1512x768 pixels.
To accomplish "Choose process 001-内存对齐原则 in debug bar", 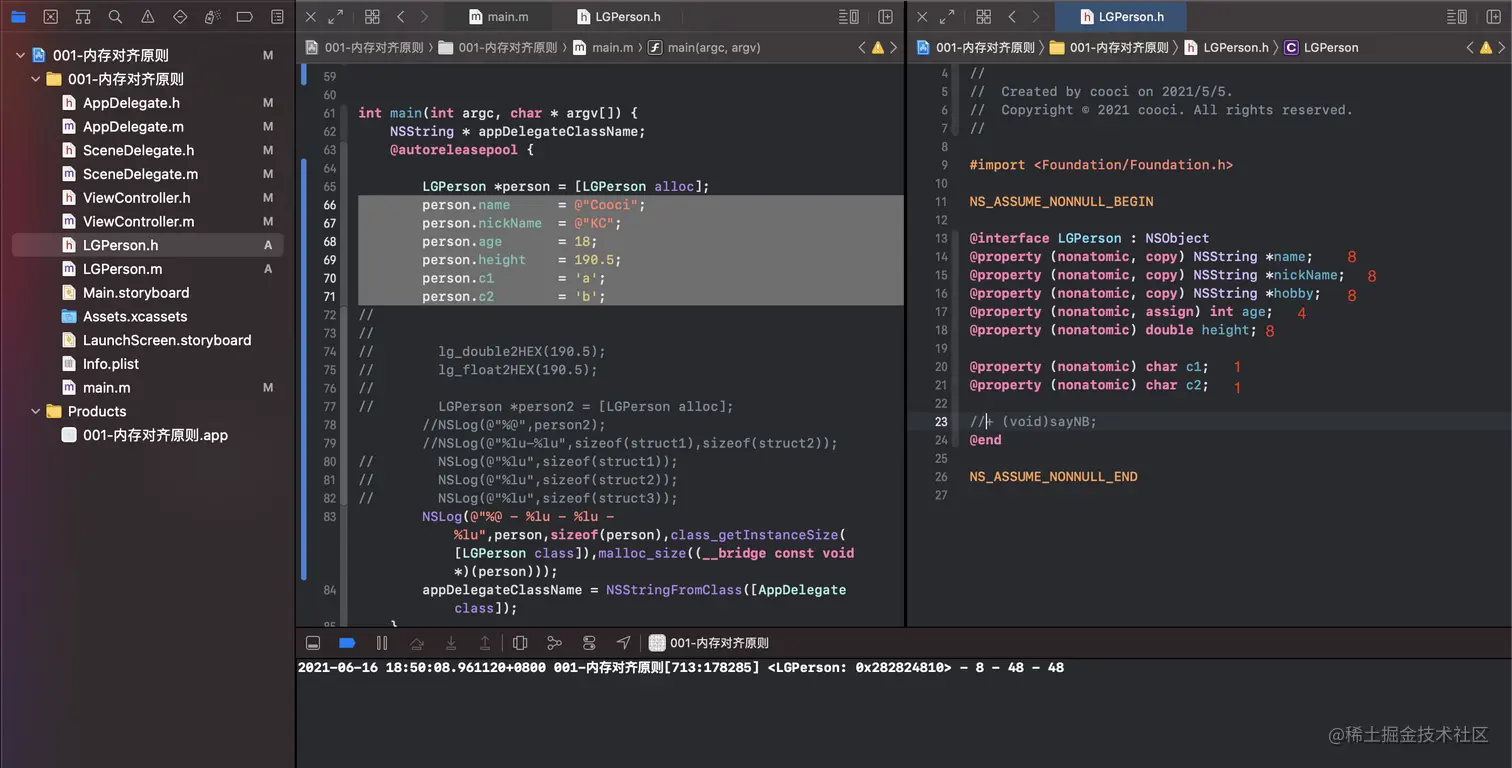I will [709, 643].
